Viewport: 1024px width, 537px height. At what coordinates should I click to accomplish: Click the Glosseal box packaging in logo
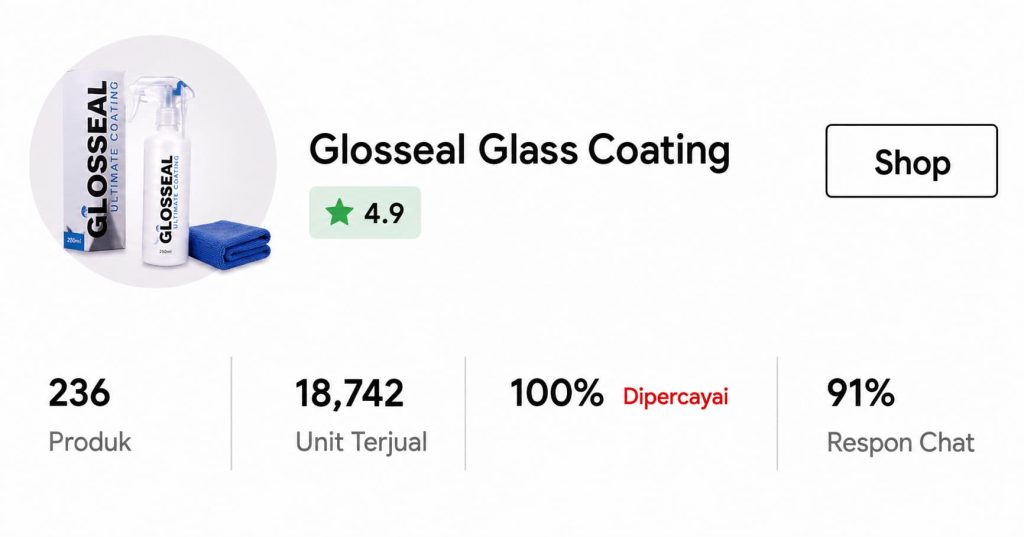(x=96, y=162)
